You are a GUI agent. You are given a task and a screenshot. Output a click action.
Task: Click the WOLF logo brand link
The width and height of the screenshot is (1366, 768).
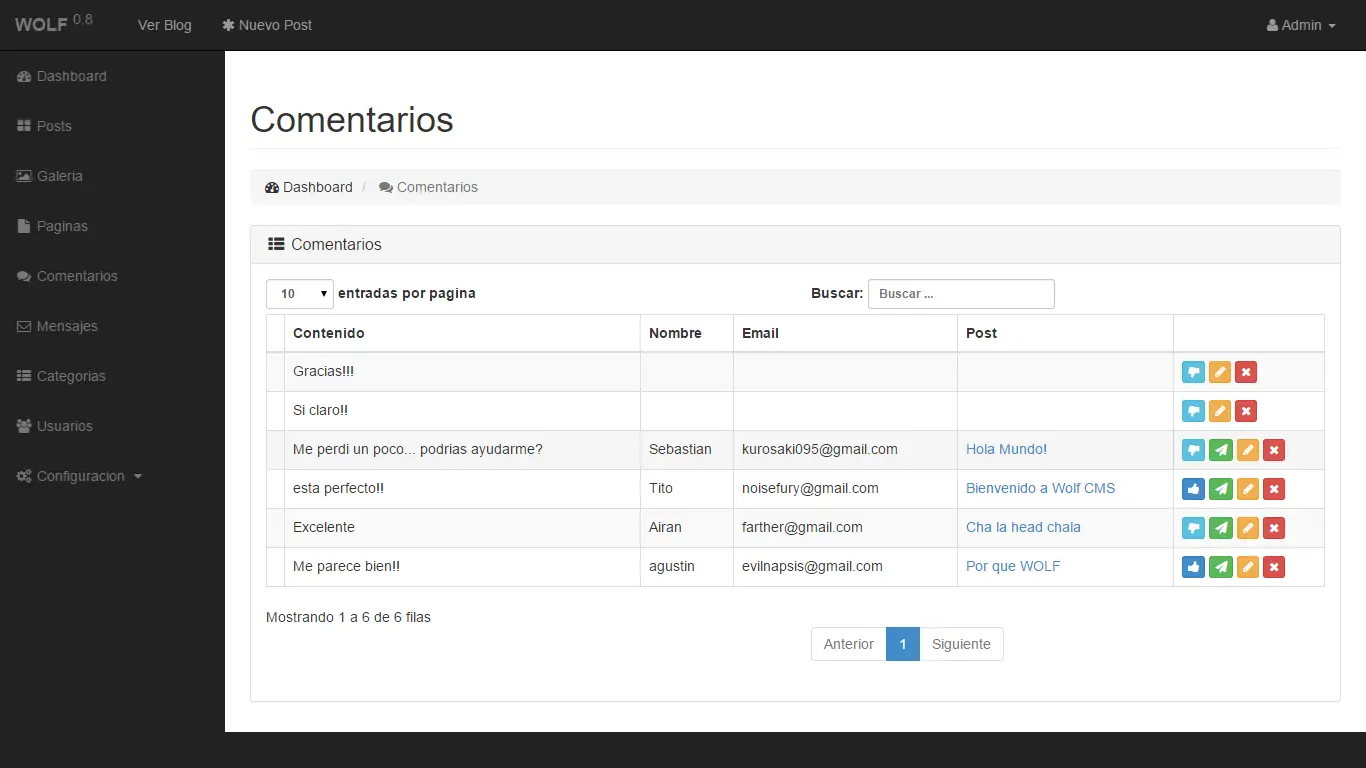(54, 23)
